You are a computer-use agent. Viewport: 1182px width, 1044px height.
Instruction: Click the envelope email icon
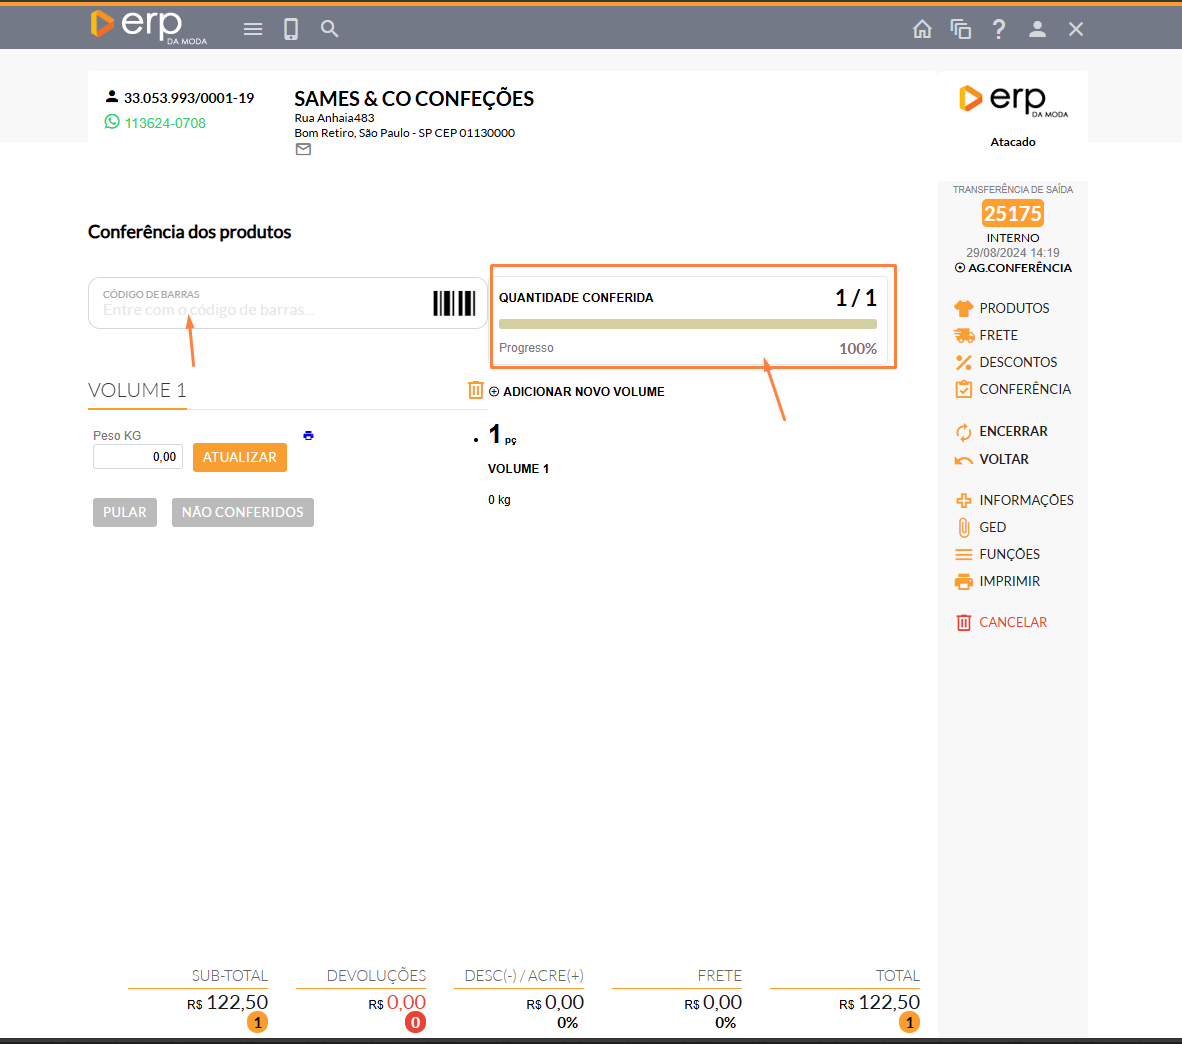tap(303, 150)
